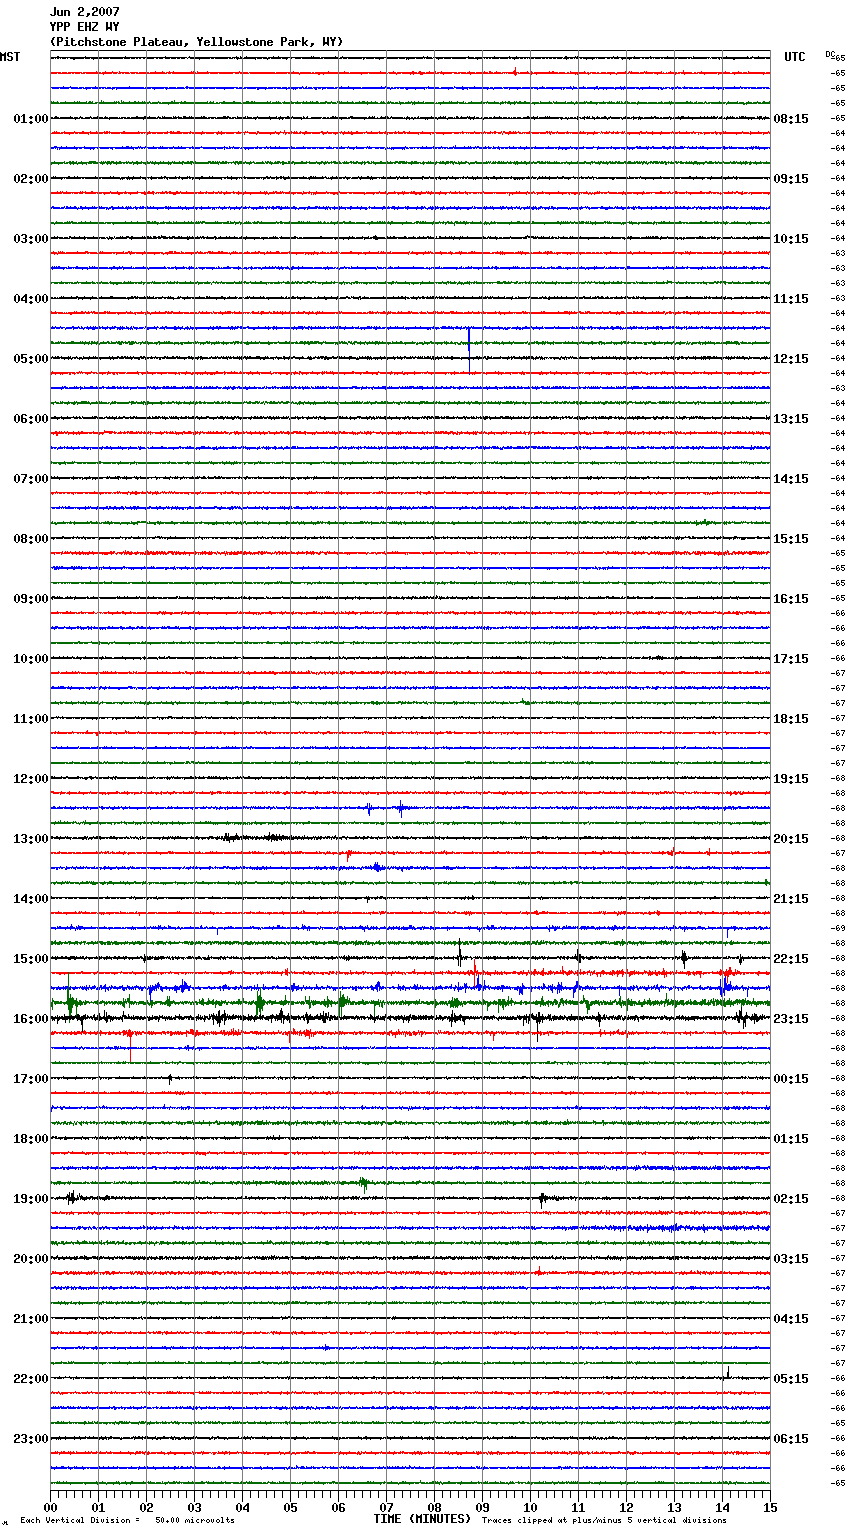The height and width of the screenshot is (1534, 850).
Task: Pick the '01:15' UTC time label
Action: click(791, 1139)
